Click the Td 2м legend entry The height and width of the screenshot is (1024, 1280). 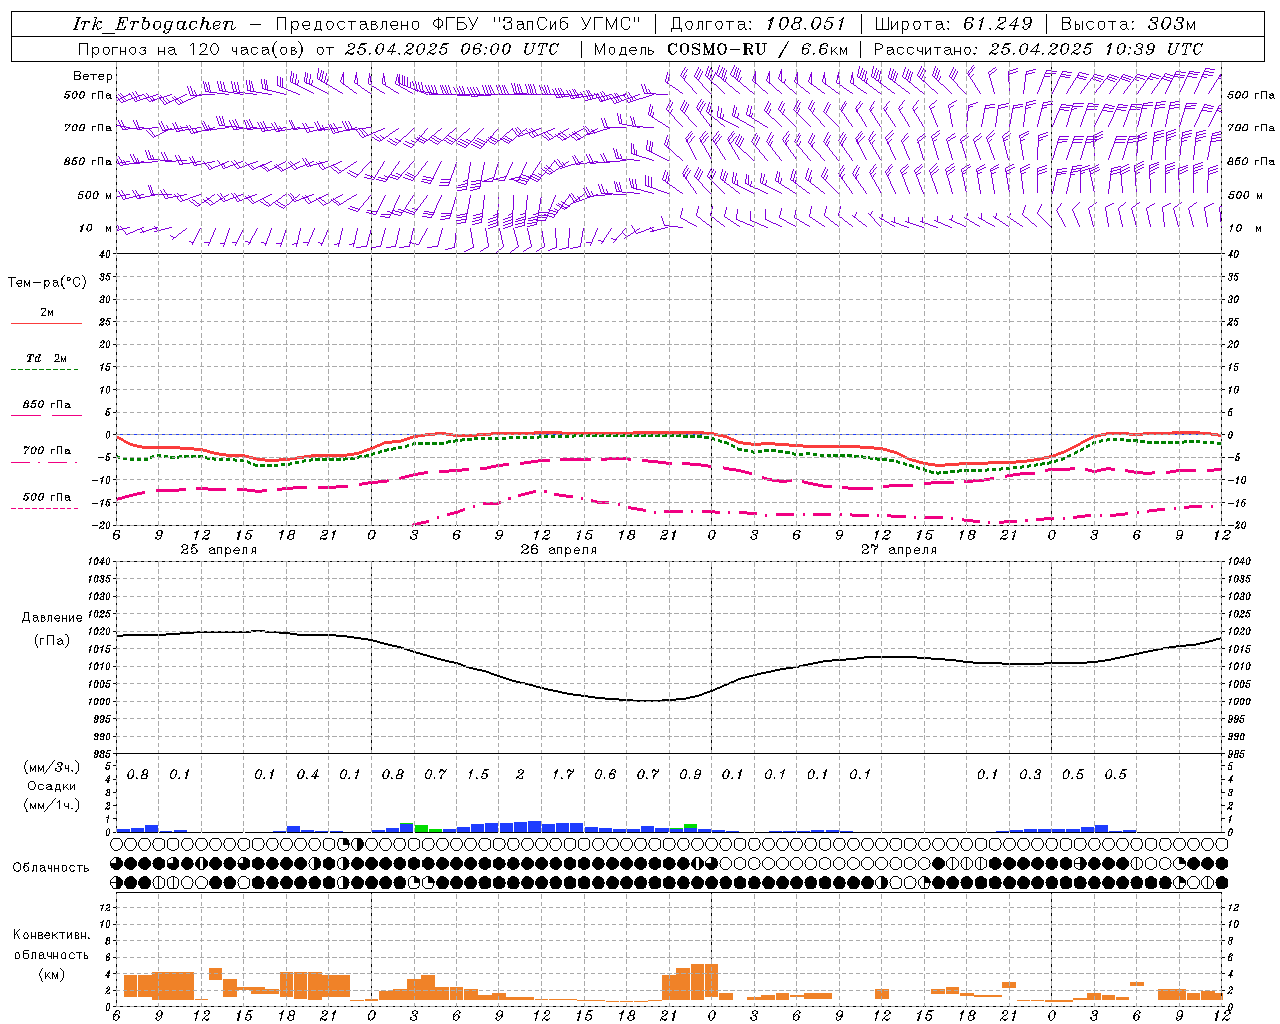pos(47,358)
